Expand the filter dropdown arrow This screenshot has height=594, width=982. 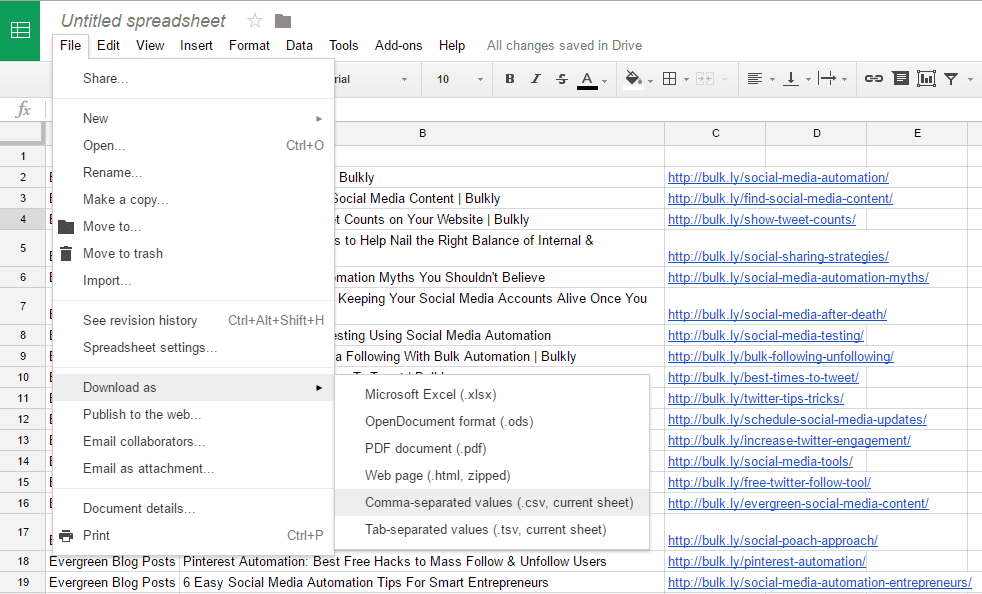pyautogui.click(x=970, y=80)
